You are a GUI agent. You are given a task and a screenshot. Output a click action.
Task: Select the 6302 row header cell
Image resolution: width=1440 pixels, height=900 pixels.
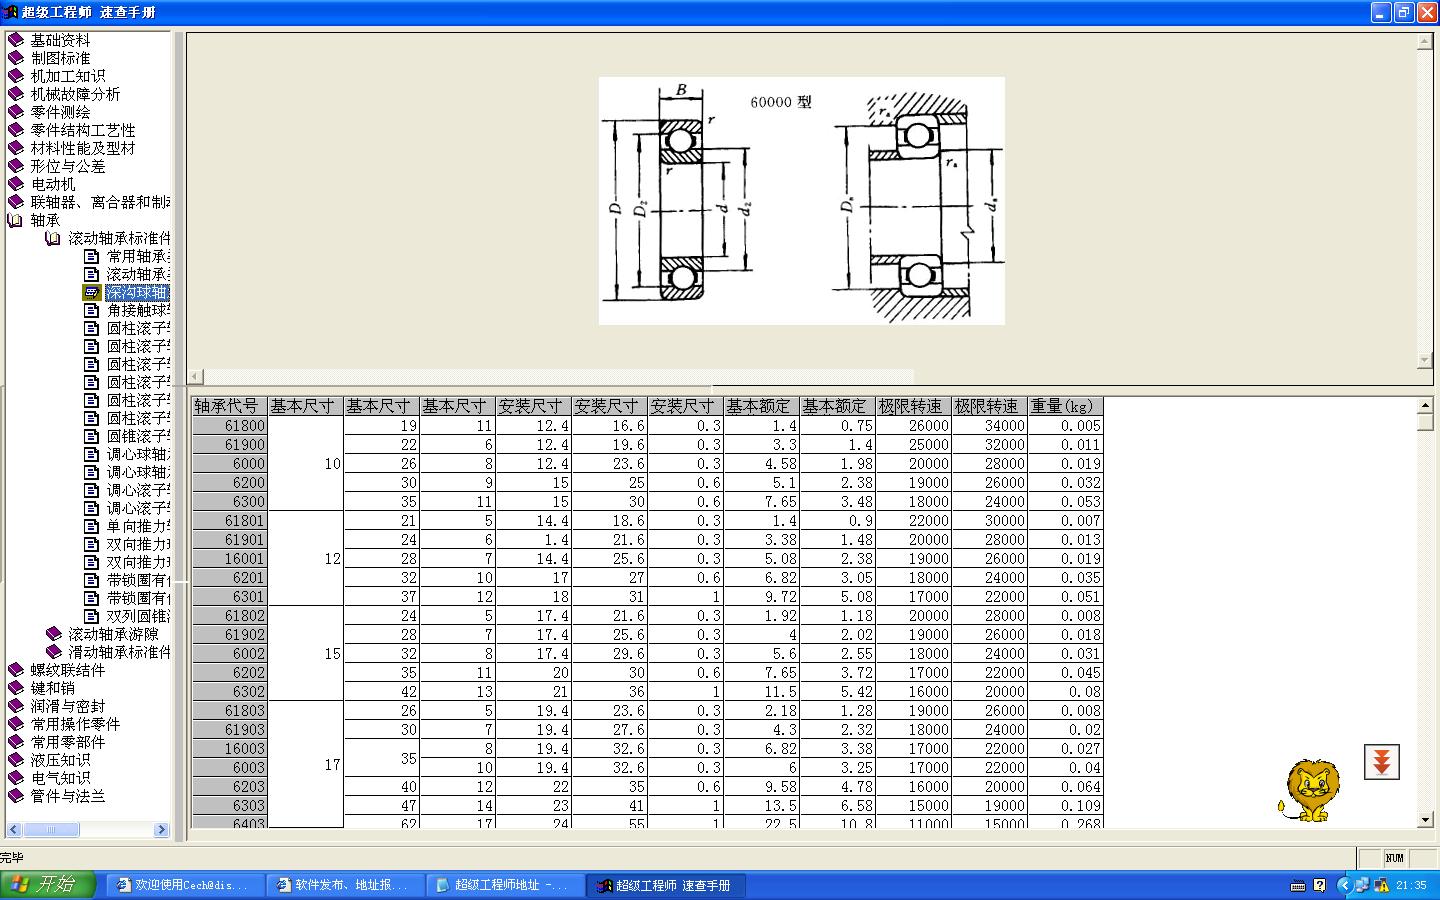coord(229,691)
